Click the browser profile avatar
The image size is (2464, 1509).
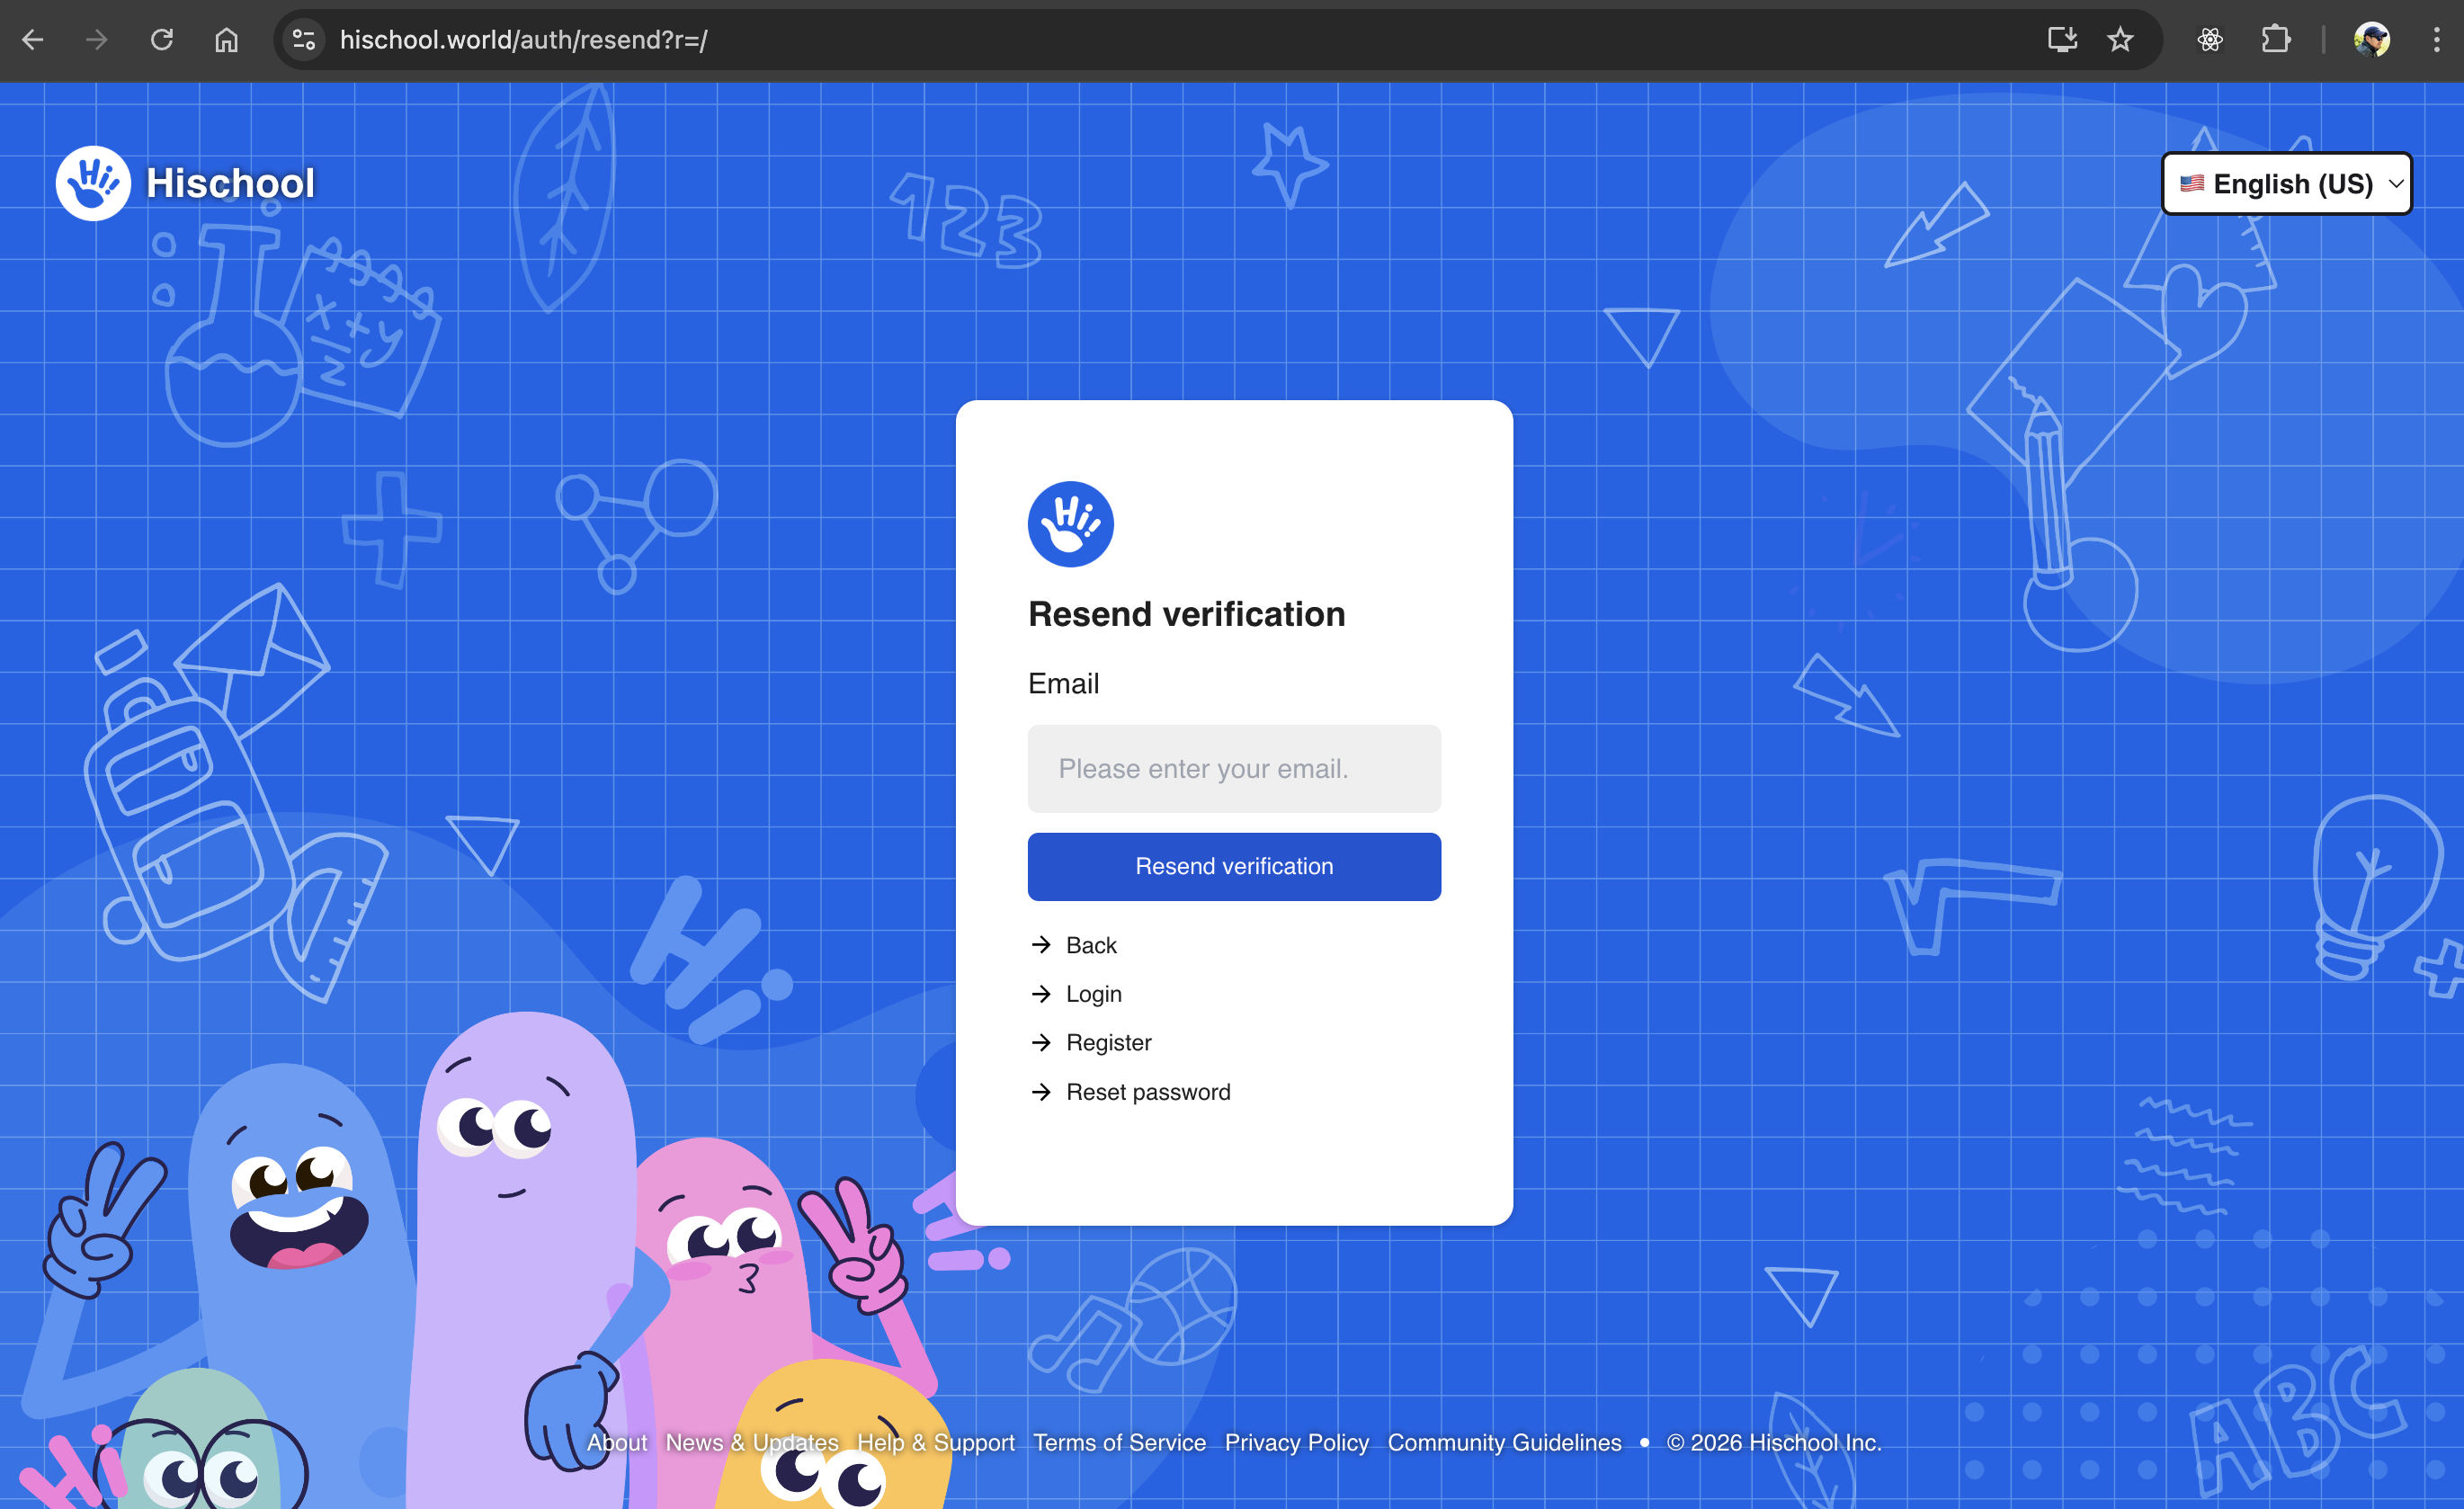(x=2372, y=40)
